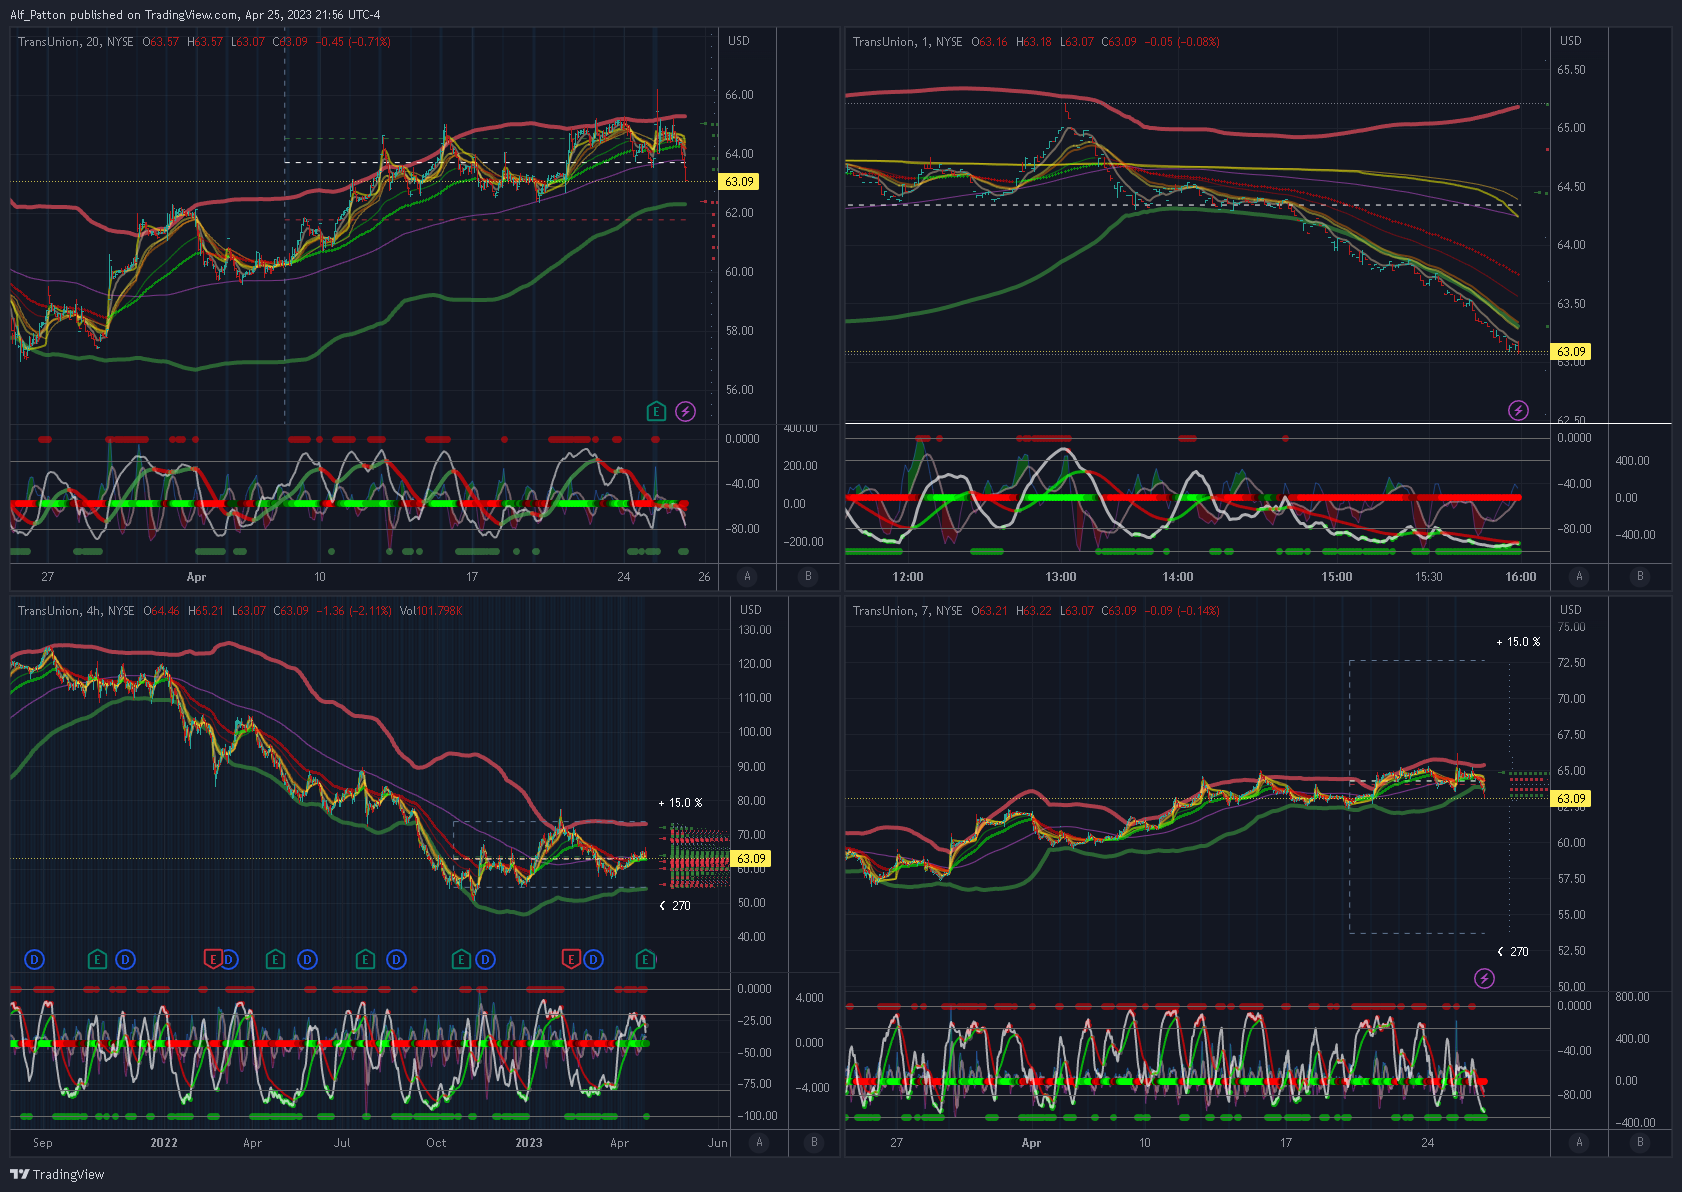Click the purple lightning icon on 1-minute chart
Viewport: 1682px width, 1192px height.
pos(1518,410)
